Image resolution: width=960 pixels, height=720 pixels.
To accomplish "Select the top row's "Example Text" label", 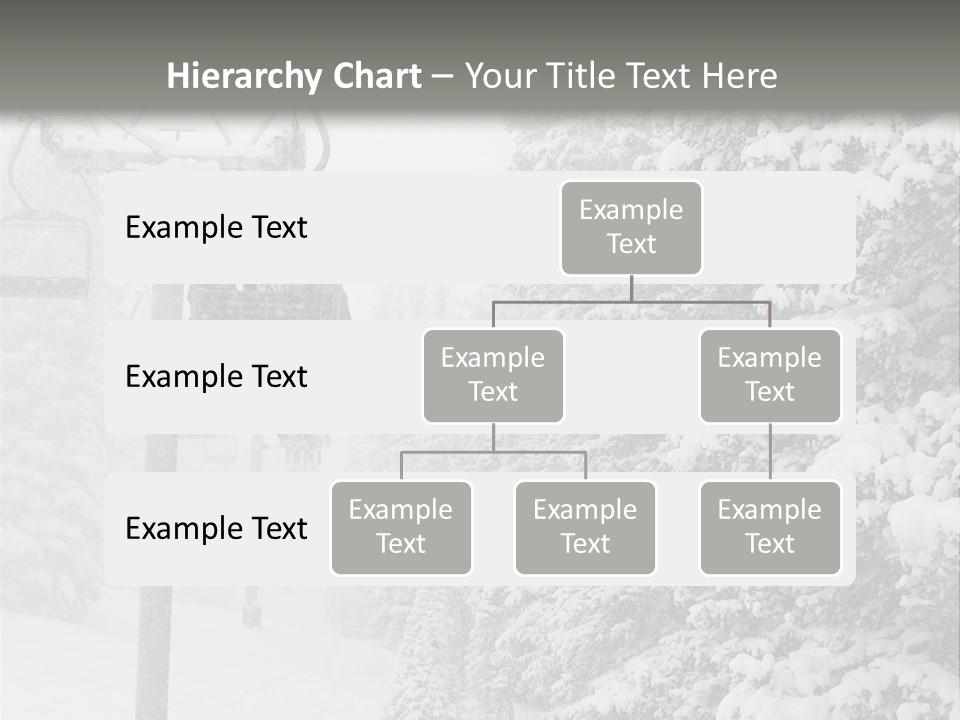I will pyautogui.click(x=216, y=228).
